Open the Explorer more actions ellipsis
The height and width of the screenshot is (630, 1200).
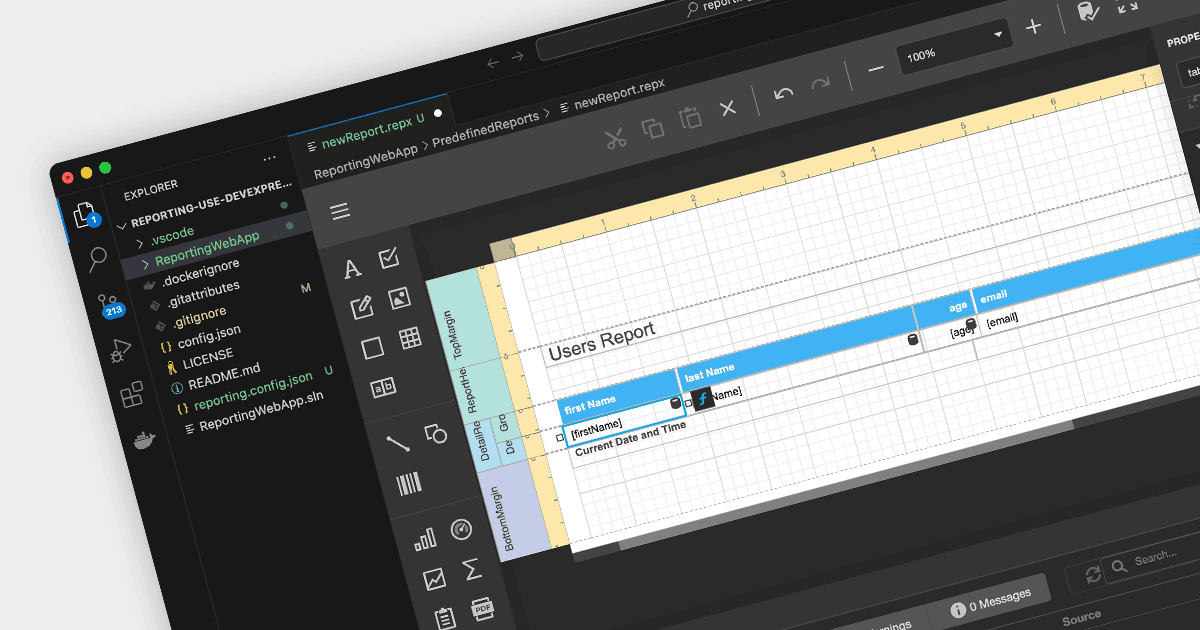(269, 158)
